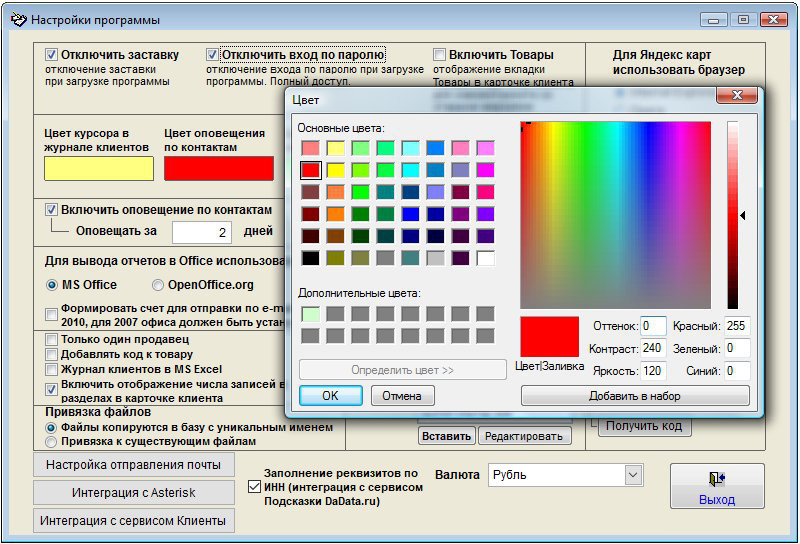Image resolution: width=800 pixels, height=544 pixels.
Task: Click the program icon in title bar
Action: (x=16, y=19)
